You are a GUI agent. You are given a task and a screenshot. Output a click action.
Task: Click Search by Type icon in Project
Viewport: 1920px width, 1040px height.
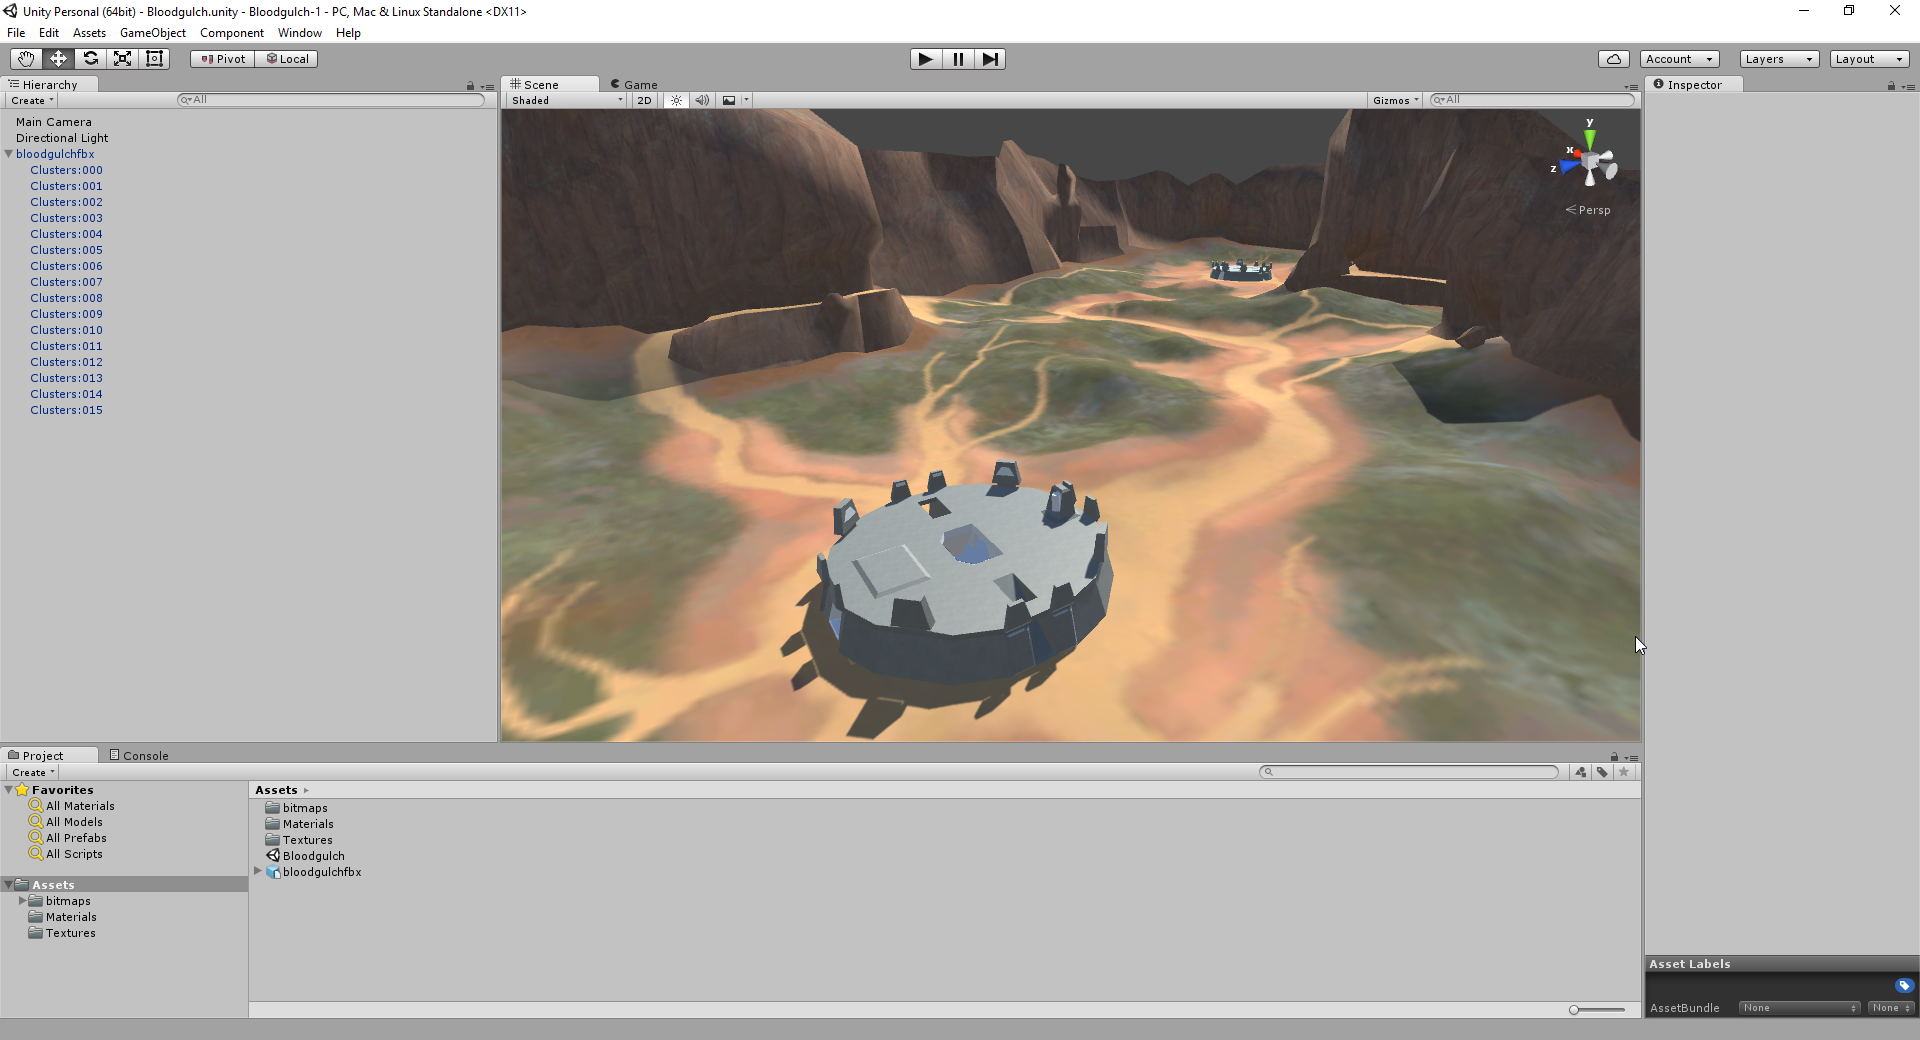click(1580, 772)
